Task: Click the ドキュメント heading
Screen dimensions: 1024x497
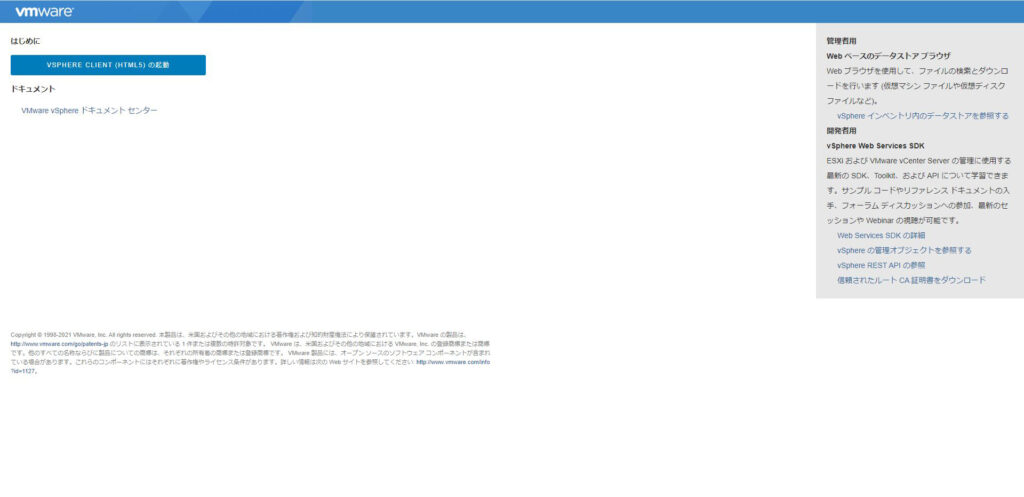Action: pos(33,89)
